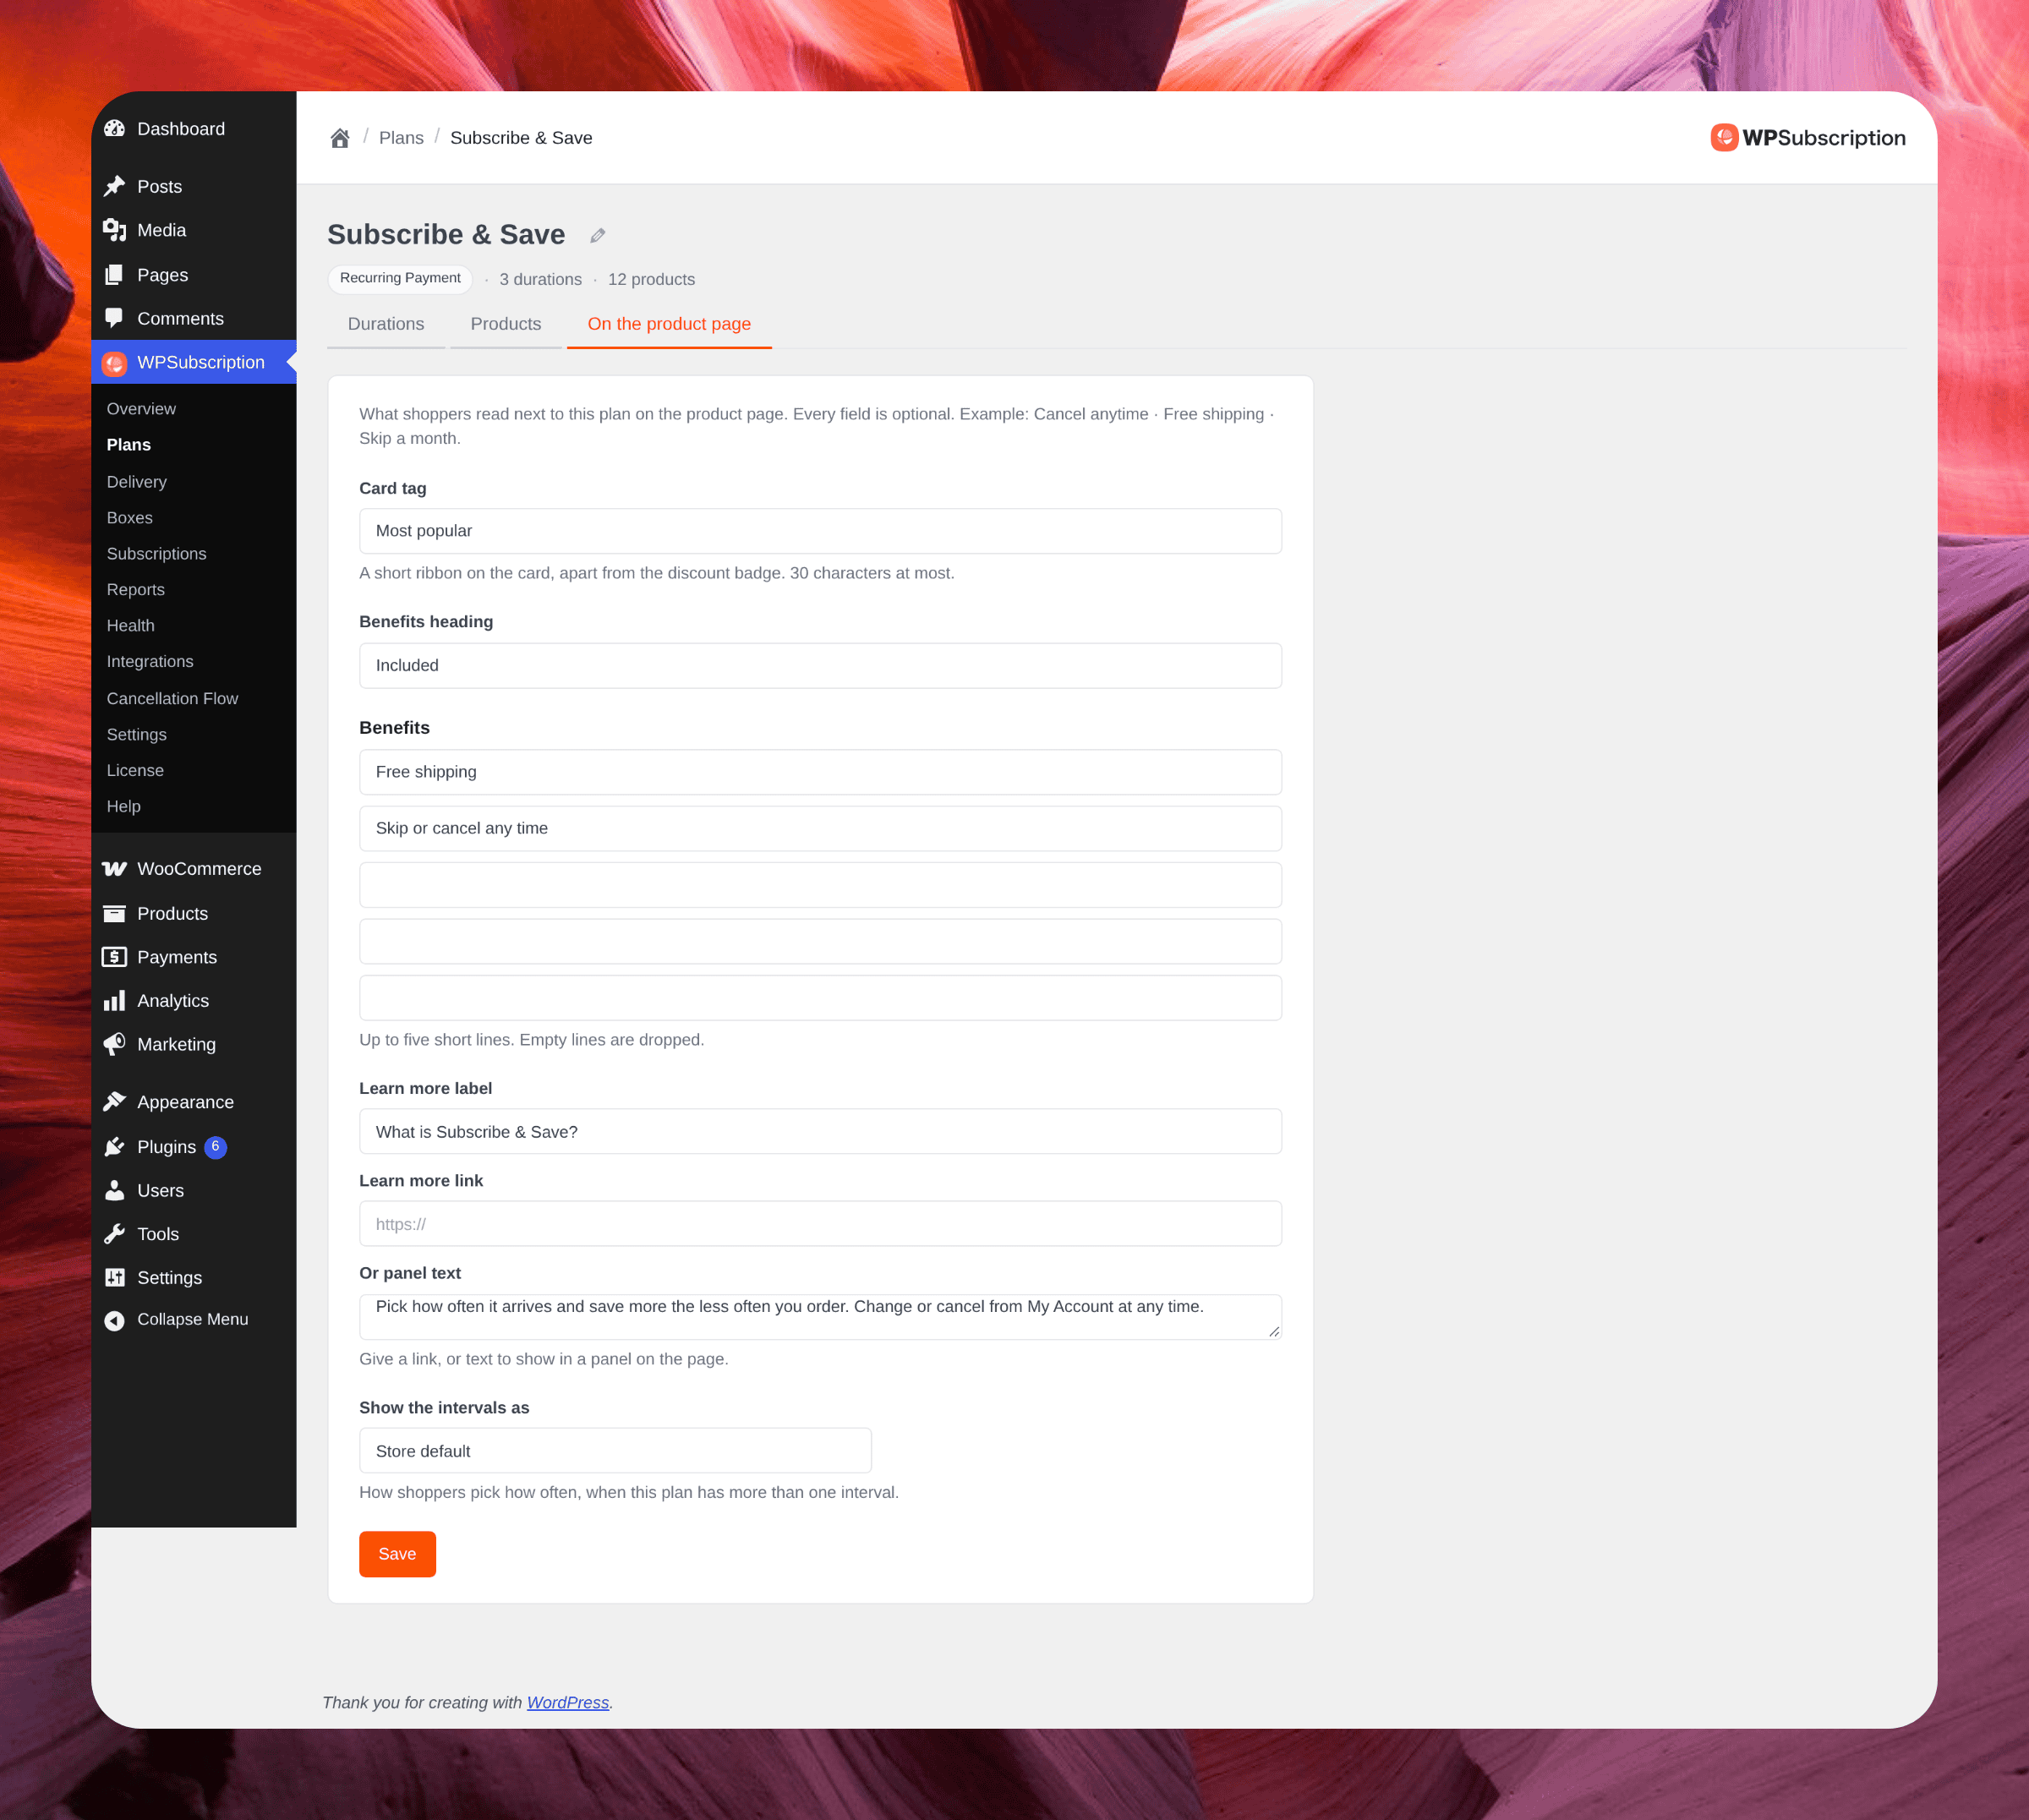Viewport: 2029px width, 1820px height.
Task: Click the Collapse Menu arrow icon
Action: tap(115, 1320)
